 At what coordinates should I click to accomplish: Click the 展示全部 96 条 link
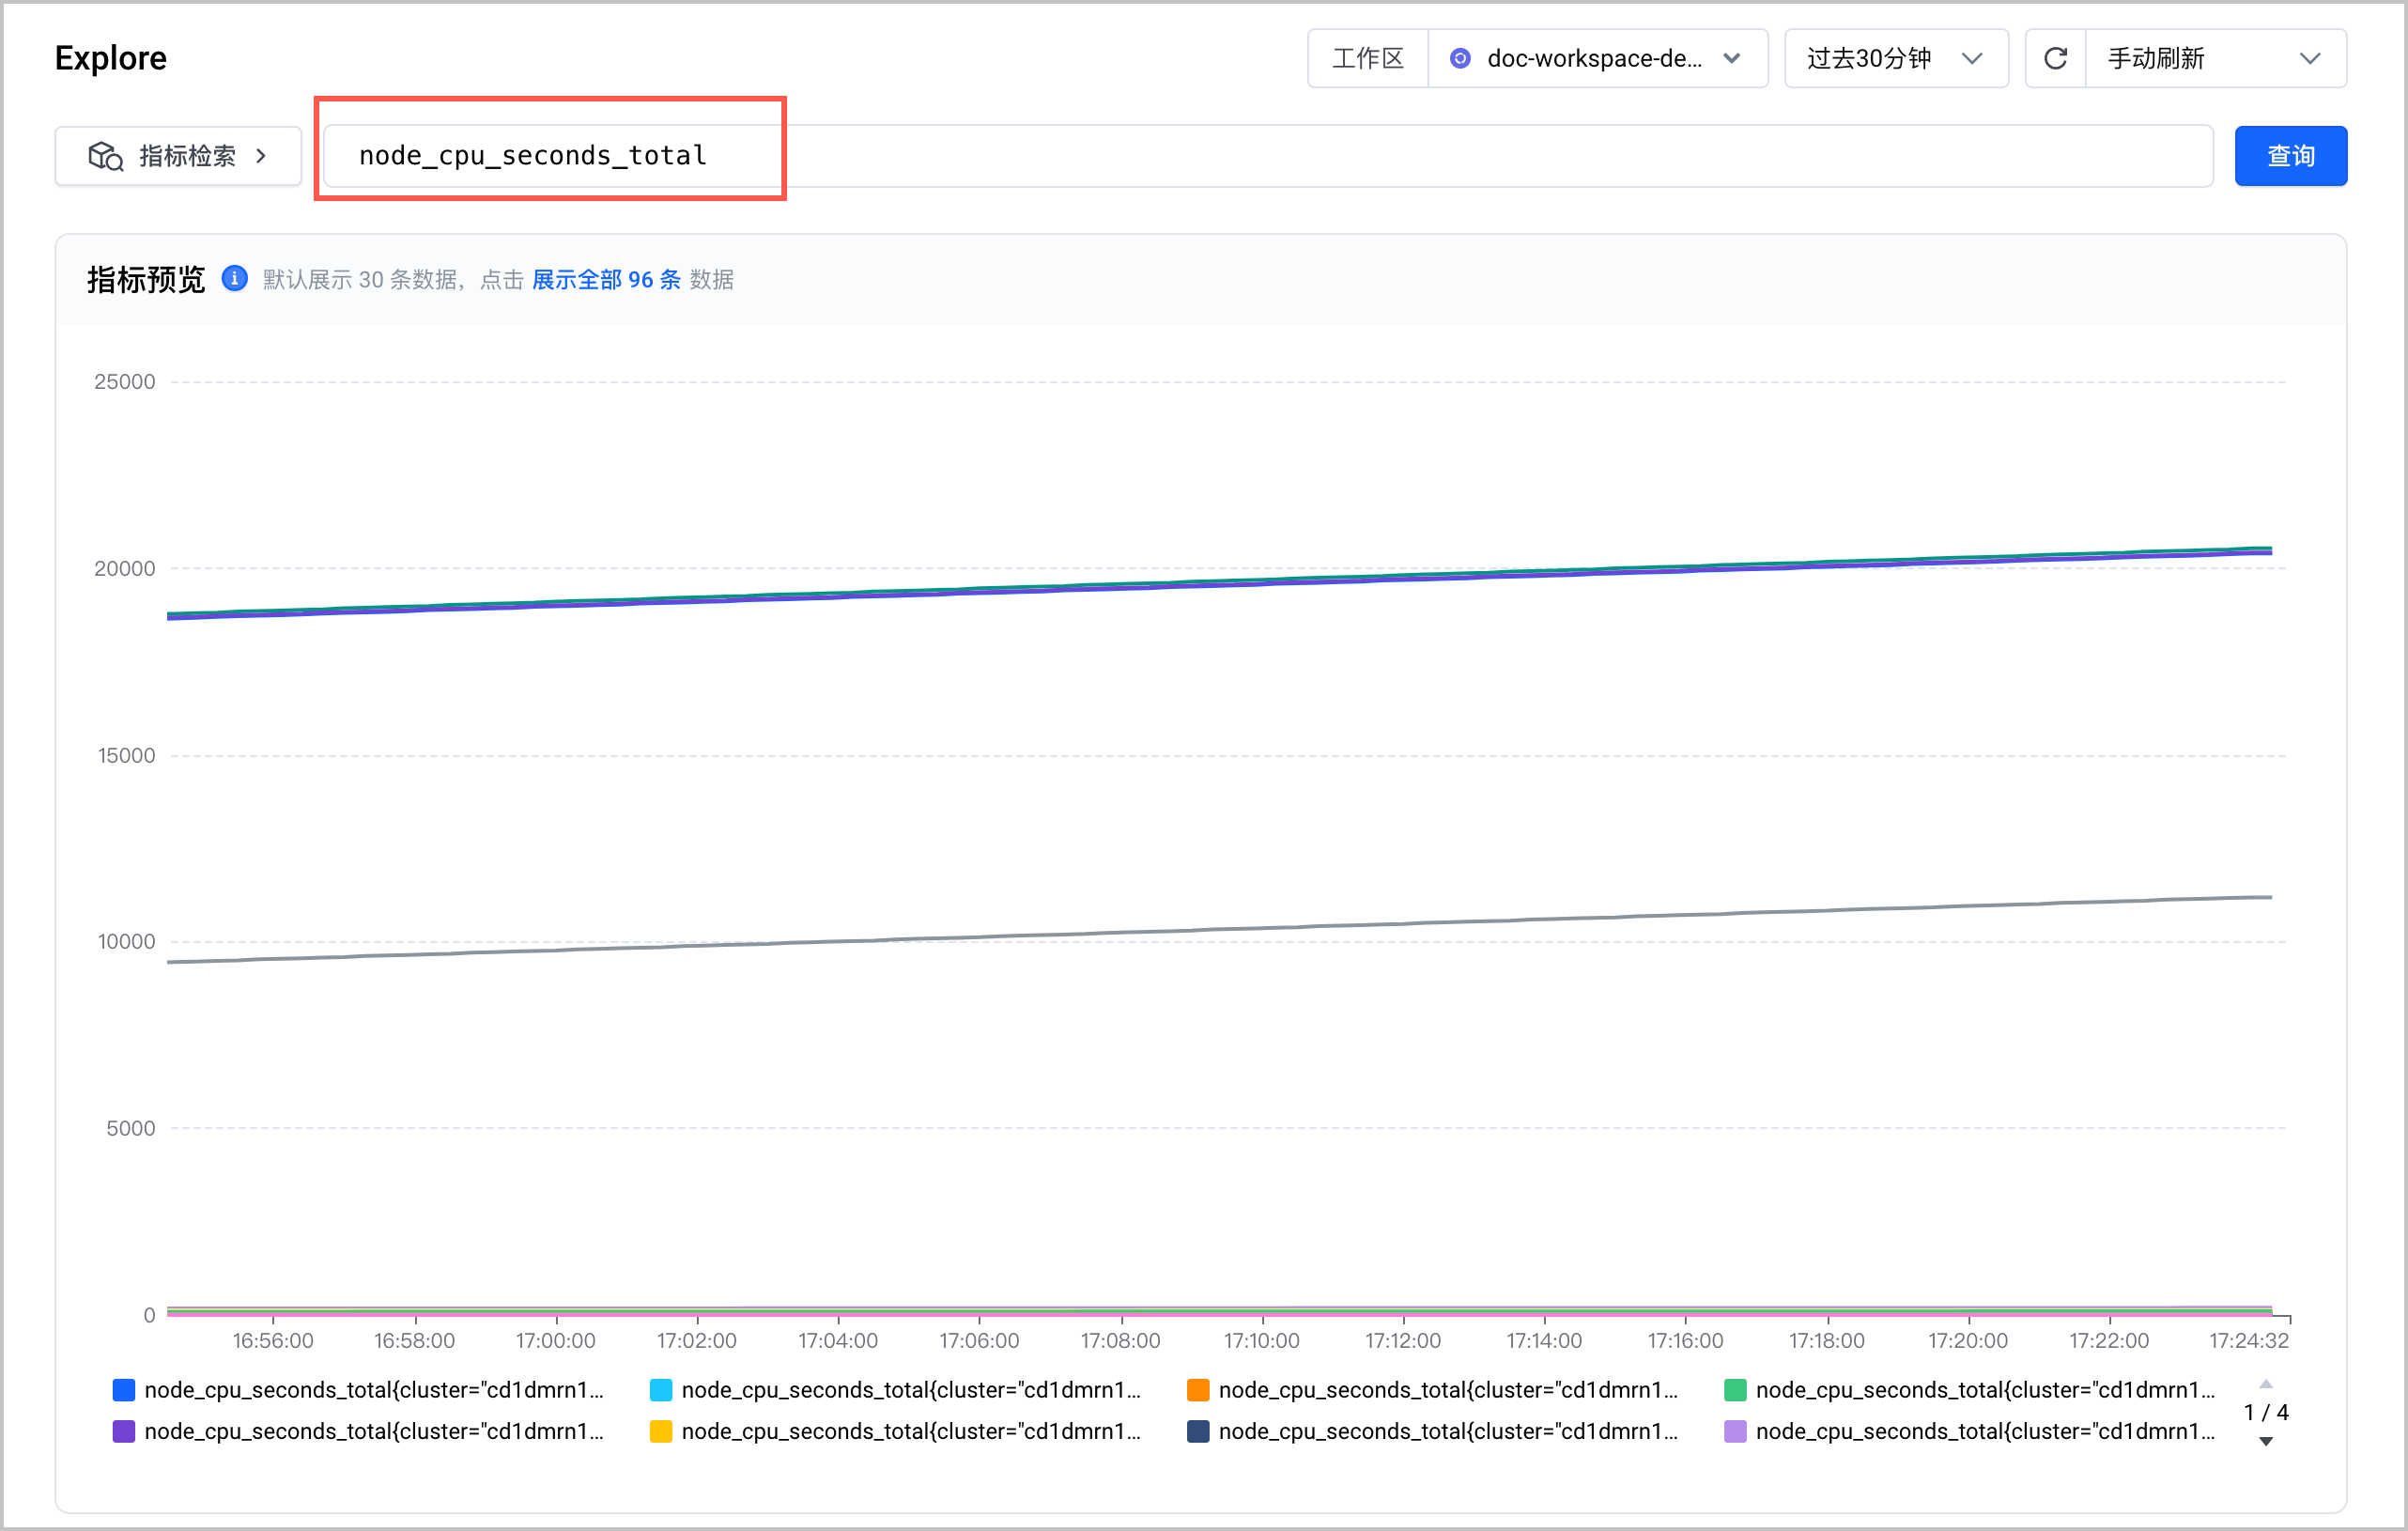606,279
